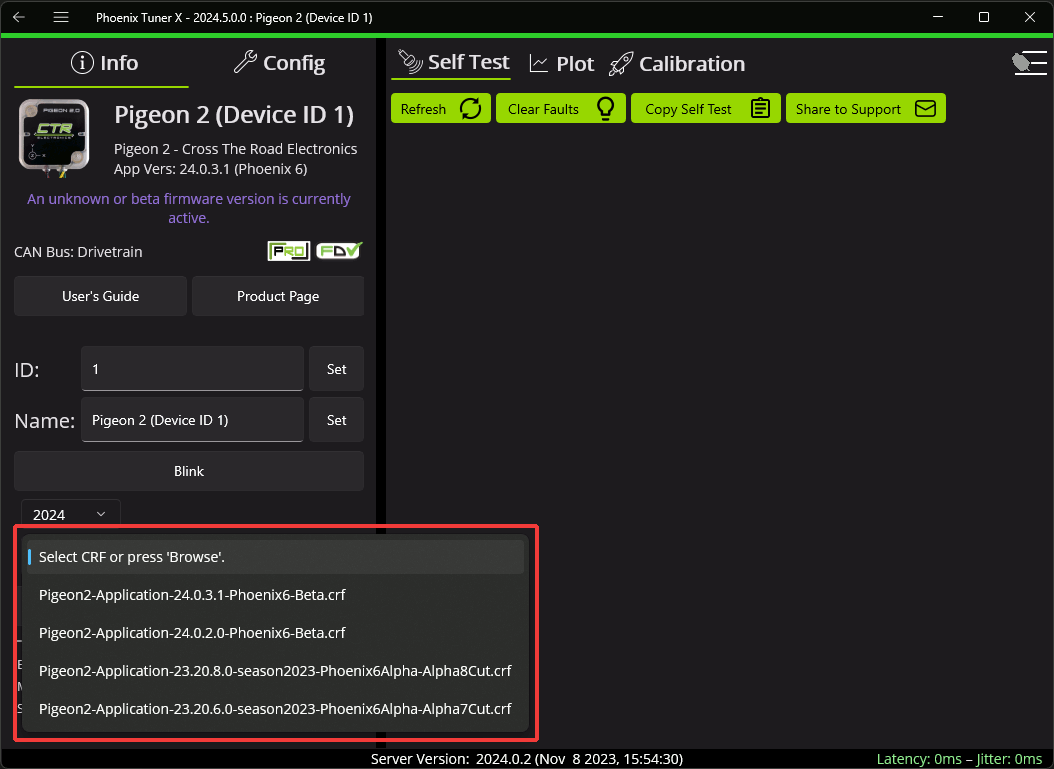Click the FD CAN badge icon

coord(339,251)
